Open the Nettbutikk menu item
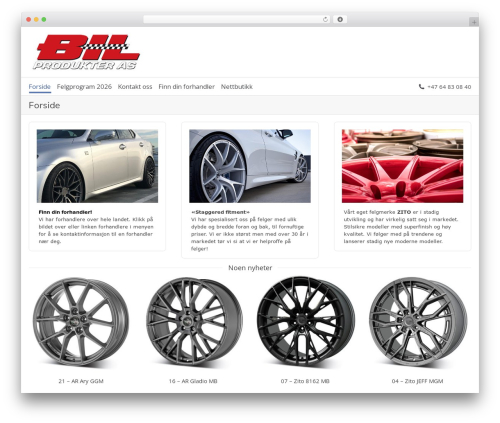Image resolution: width=500 pixels, height=423 pixels. [237, 87]
